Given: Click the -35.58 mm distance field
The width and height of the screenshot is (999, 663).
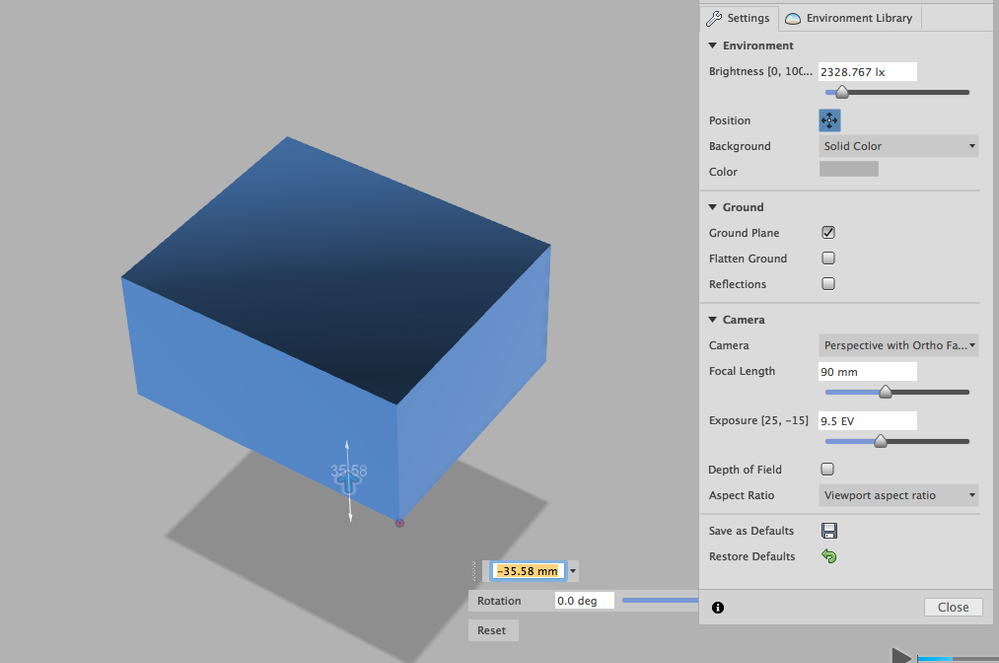Looking at the screenshot, I should tap(527, 571).
